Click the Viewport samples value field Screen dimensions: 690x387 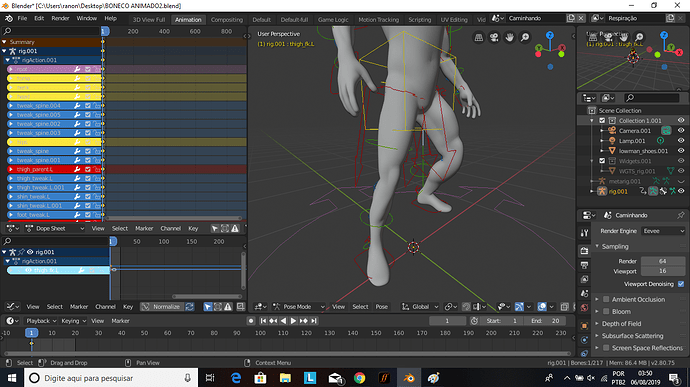663,271
